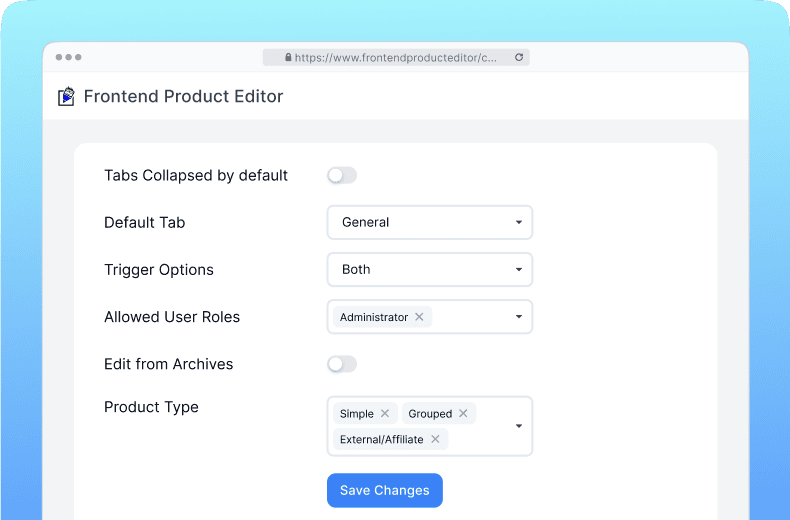Open the Default Tab dropdown
Screen dimensions: 790x520
click(429, 222)
